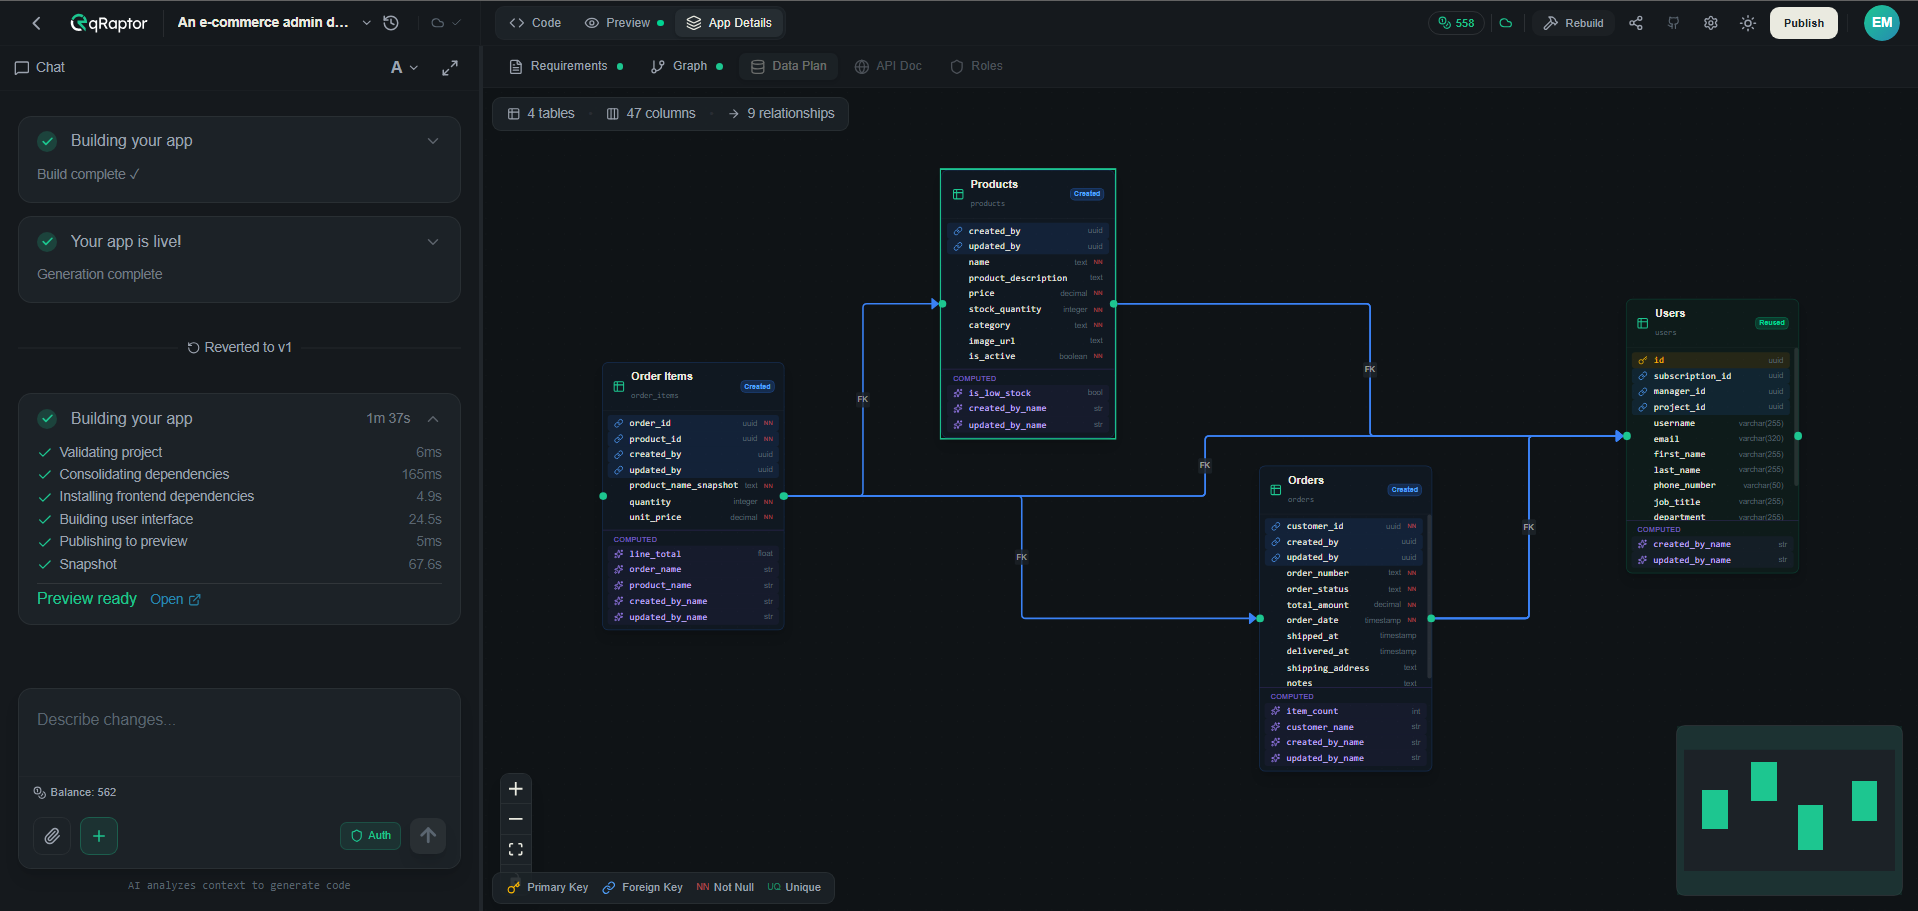Screen dimensions: 1918x911
Task: Open the API Doc sub-tab
Action: pos(888,66)
